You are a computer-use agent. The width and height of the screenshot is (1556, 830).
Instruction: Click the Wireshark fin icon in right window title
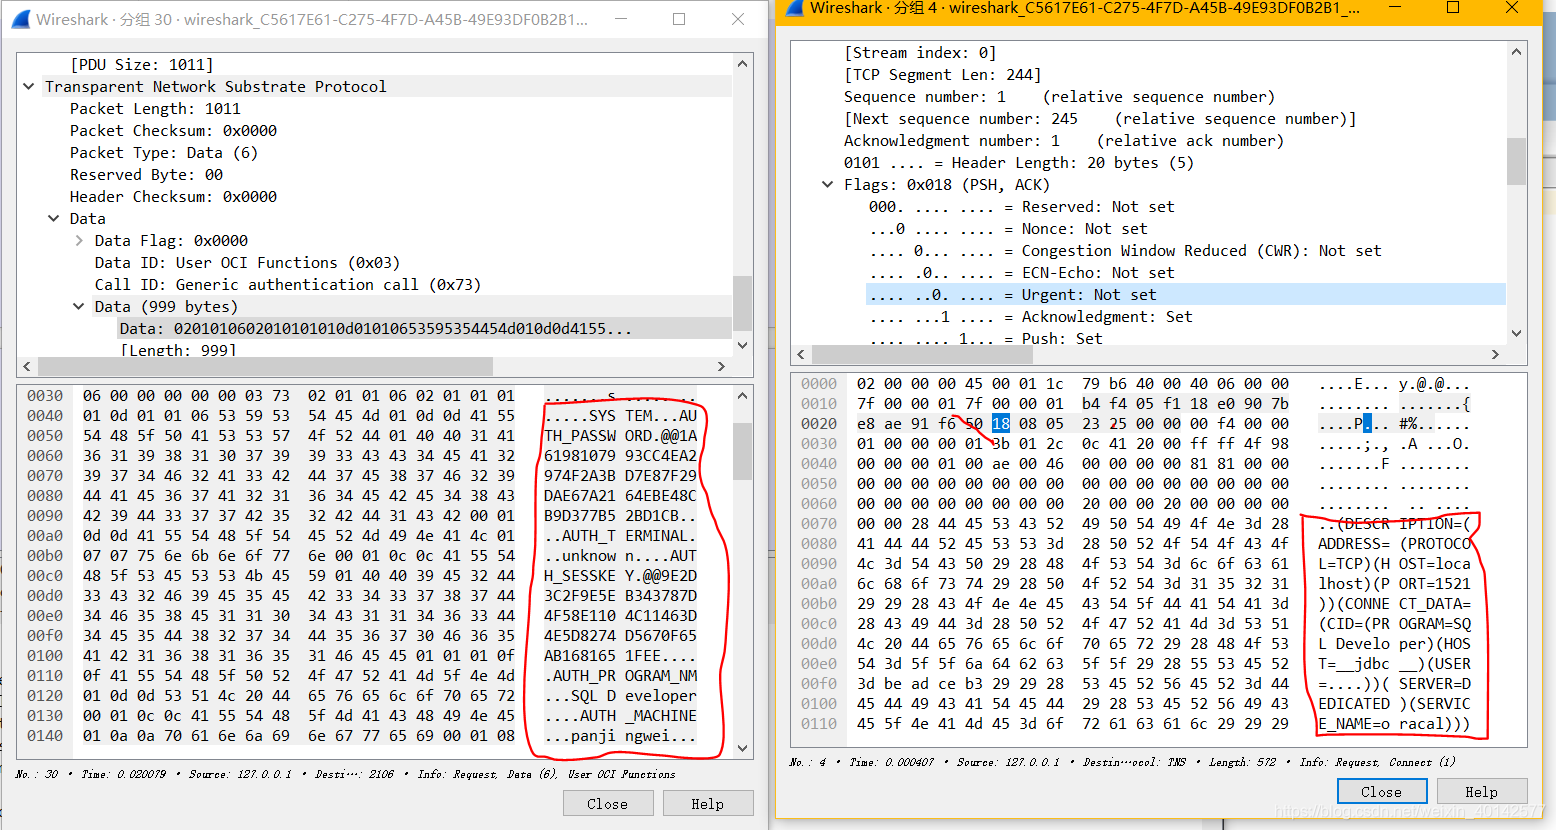click(x=794, y=8)
